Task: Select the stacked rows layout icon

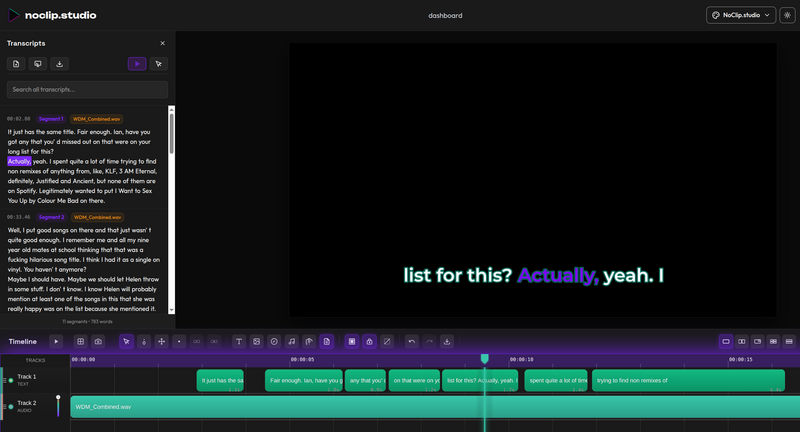Action: pyautogui.click(x=789, y=342)
